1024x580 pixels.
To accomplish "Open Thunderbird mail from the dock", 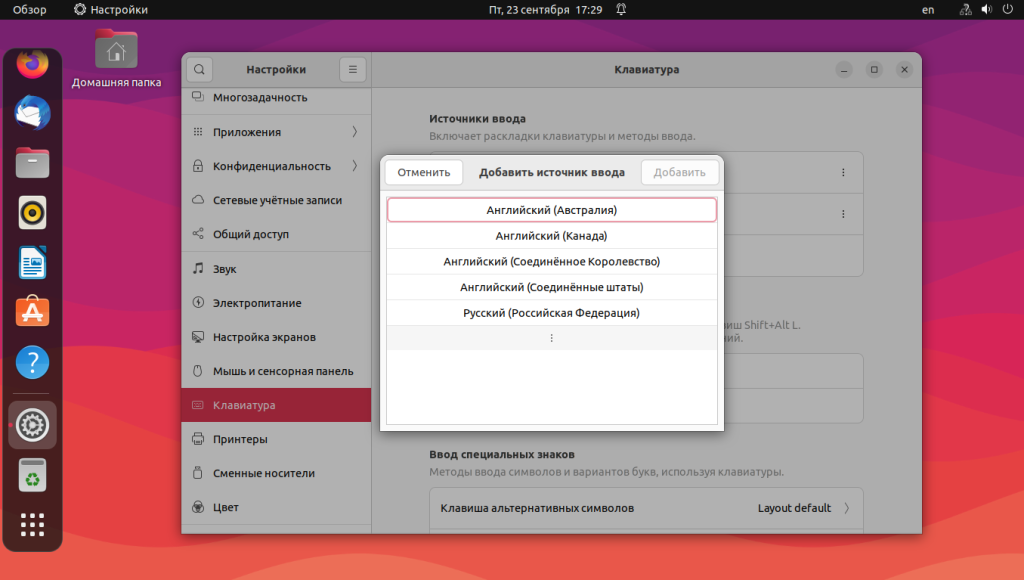I will (32, 112).
